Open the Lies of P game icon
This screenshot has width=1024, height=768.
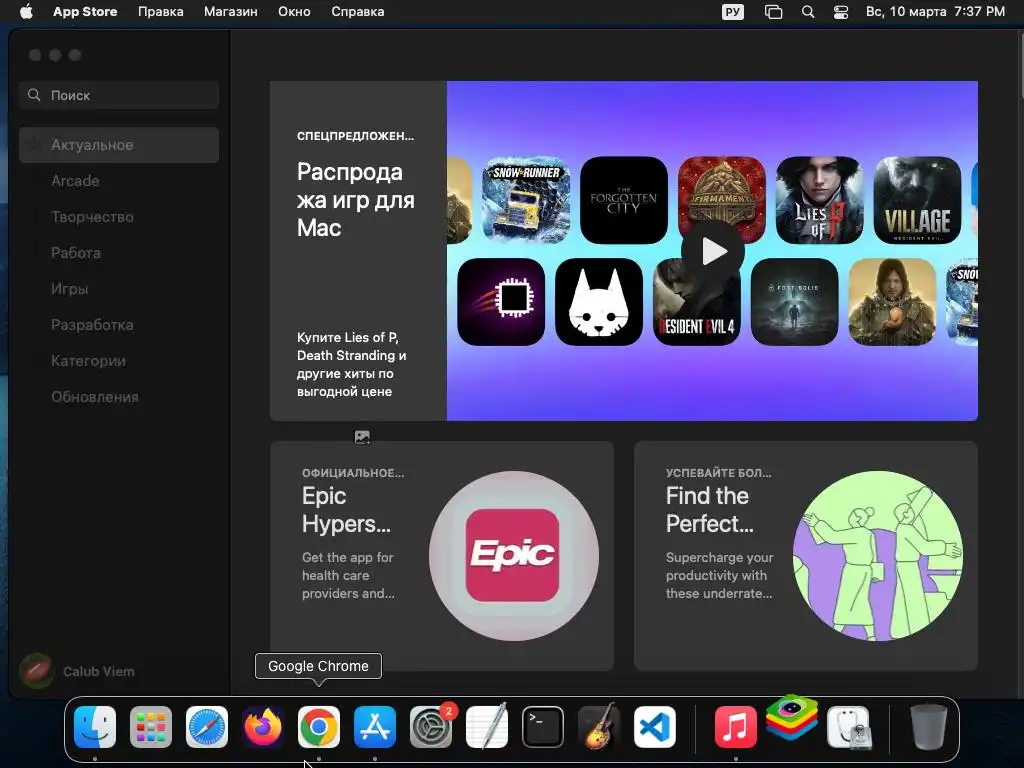point(820,200)
